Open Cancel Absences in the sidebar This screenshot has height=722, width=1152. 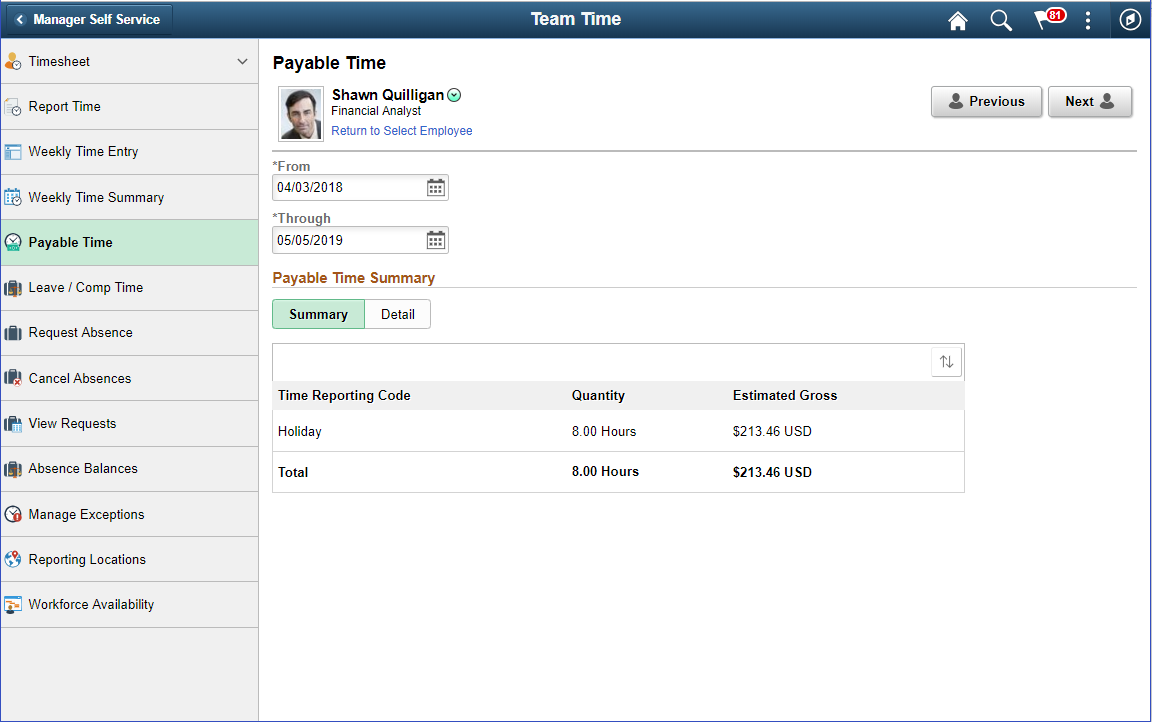pos(129,378)
